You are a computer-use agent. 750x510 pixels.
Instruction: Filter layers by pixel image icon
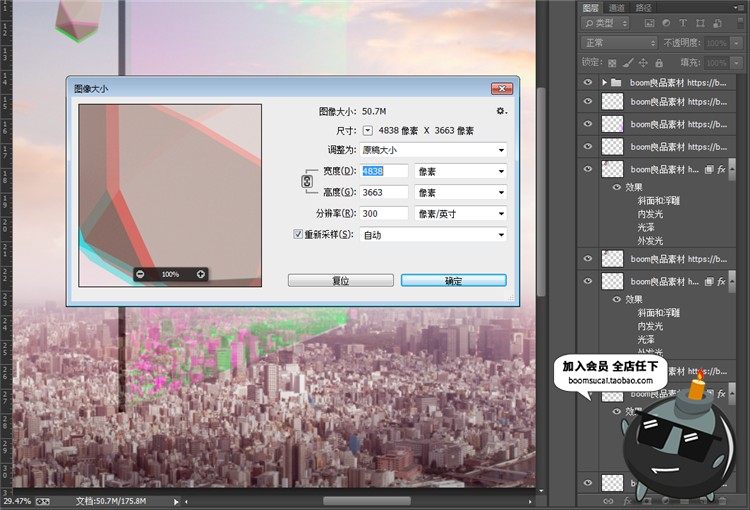click(x=650, y=23)
